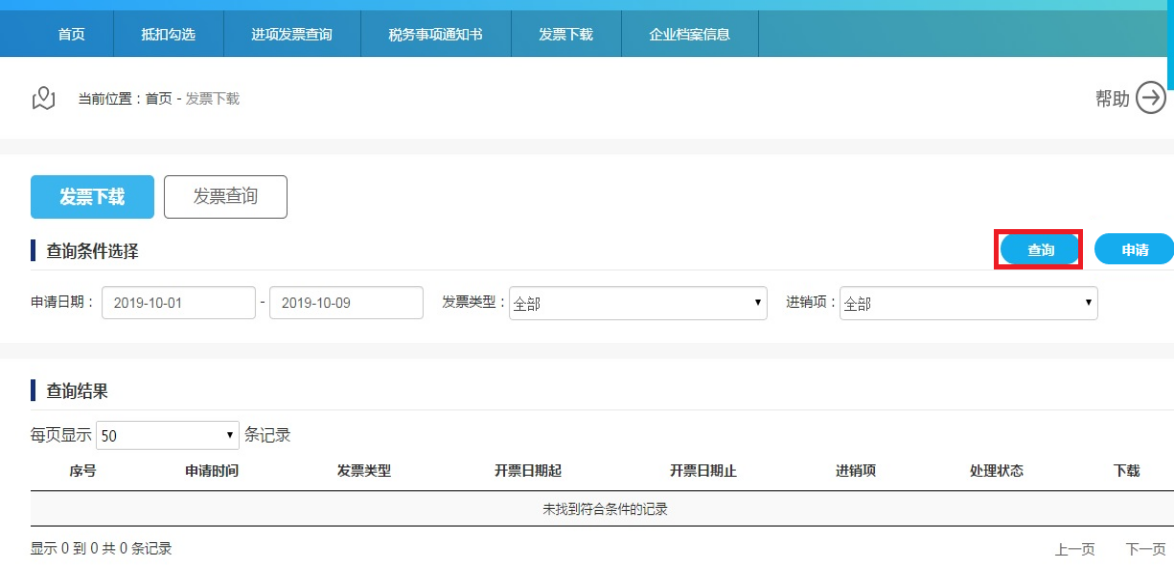Open the 首页 navigation menu item
The width and height of the screenshot is (1174, 568).
[x=71, y=34]
